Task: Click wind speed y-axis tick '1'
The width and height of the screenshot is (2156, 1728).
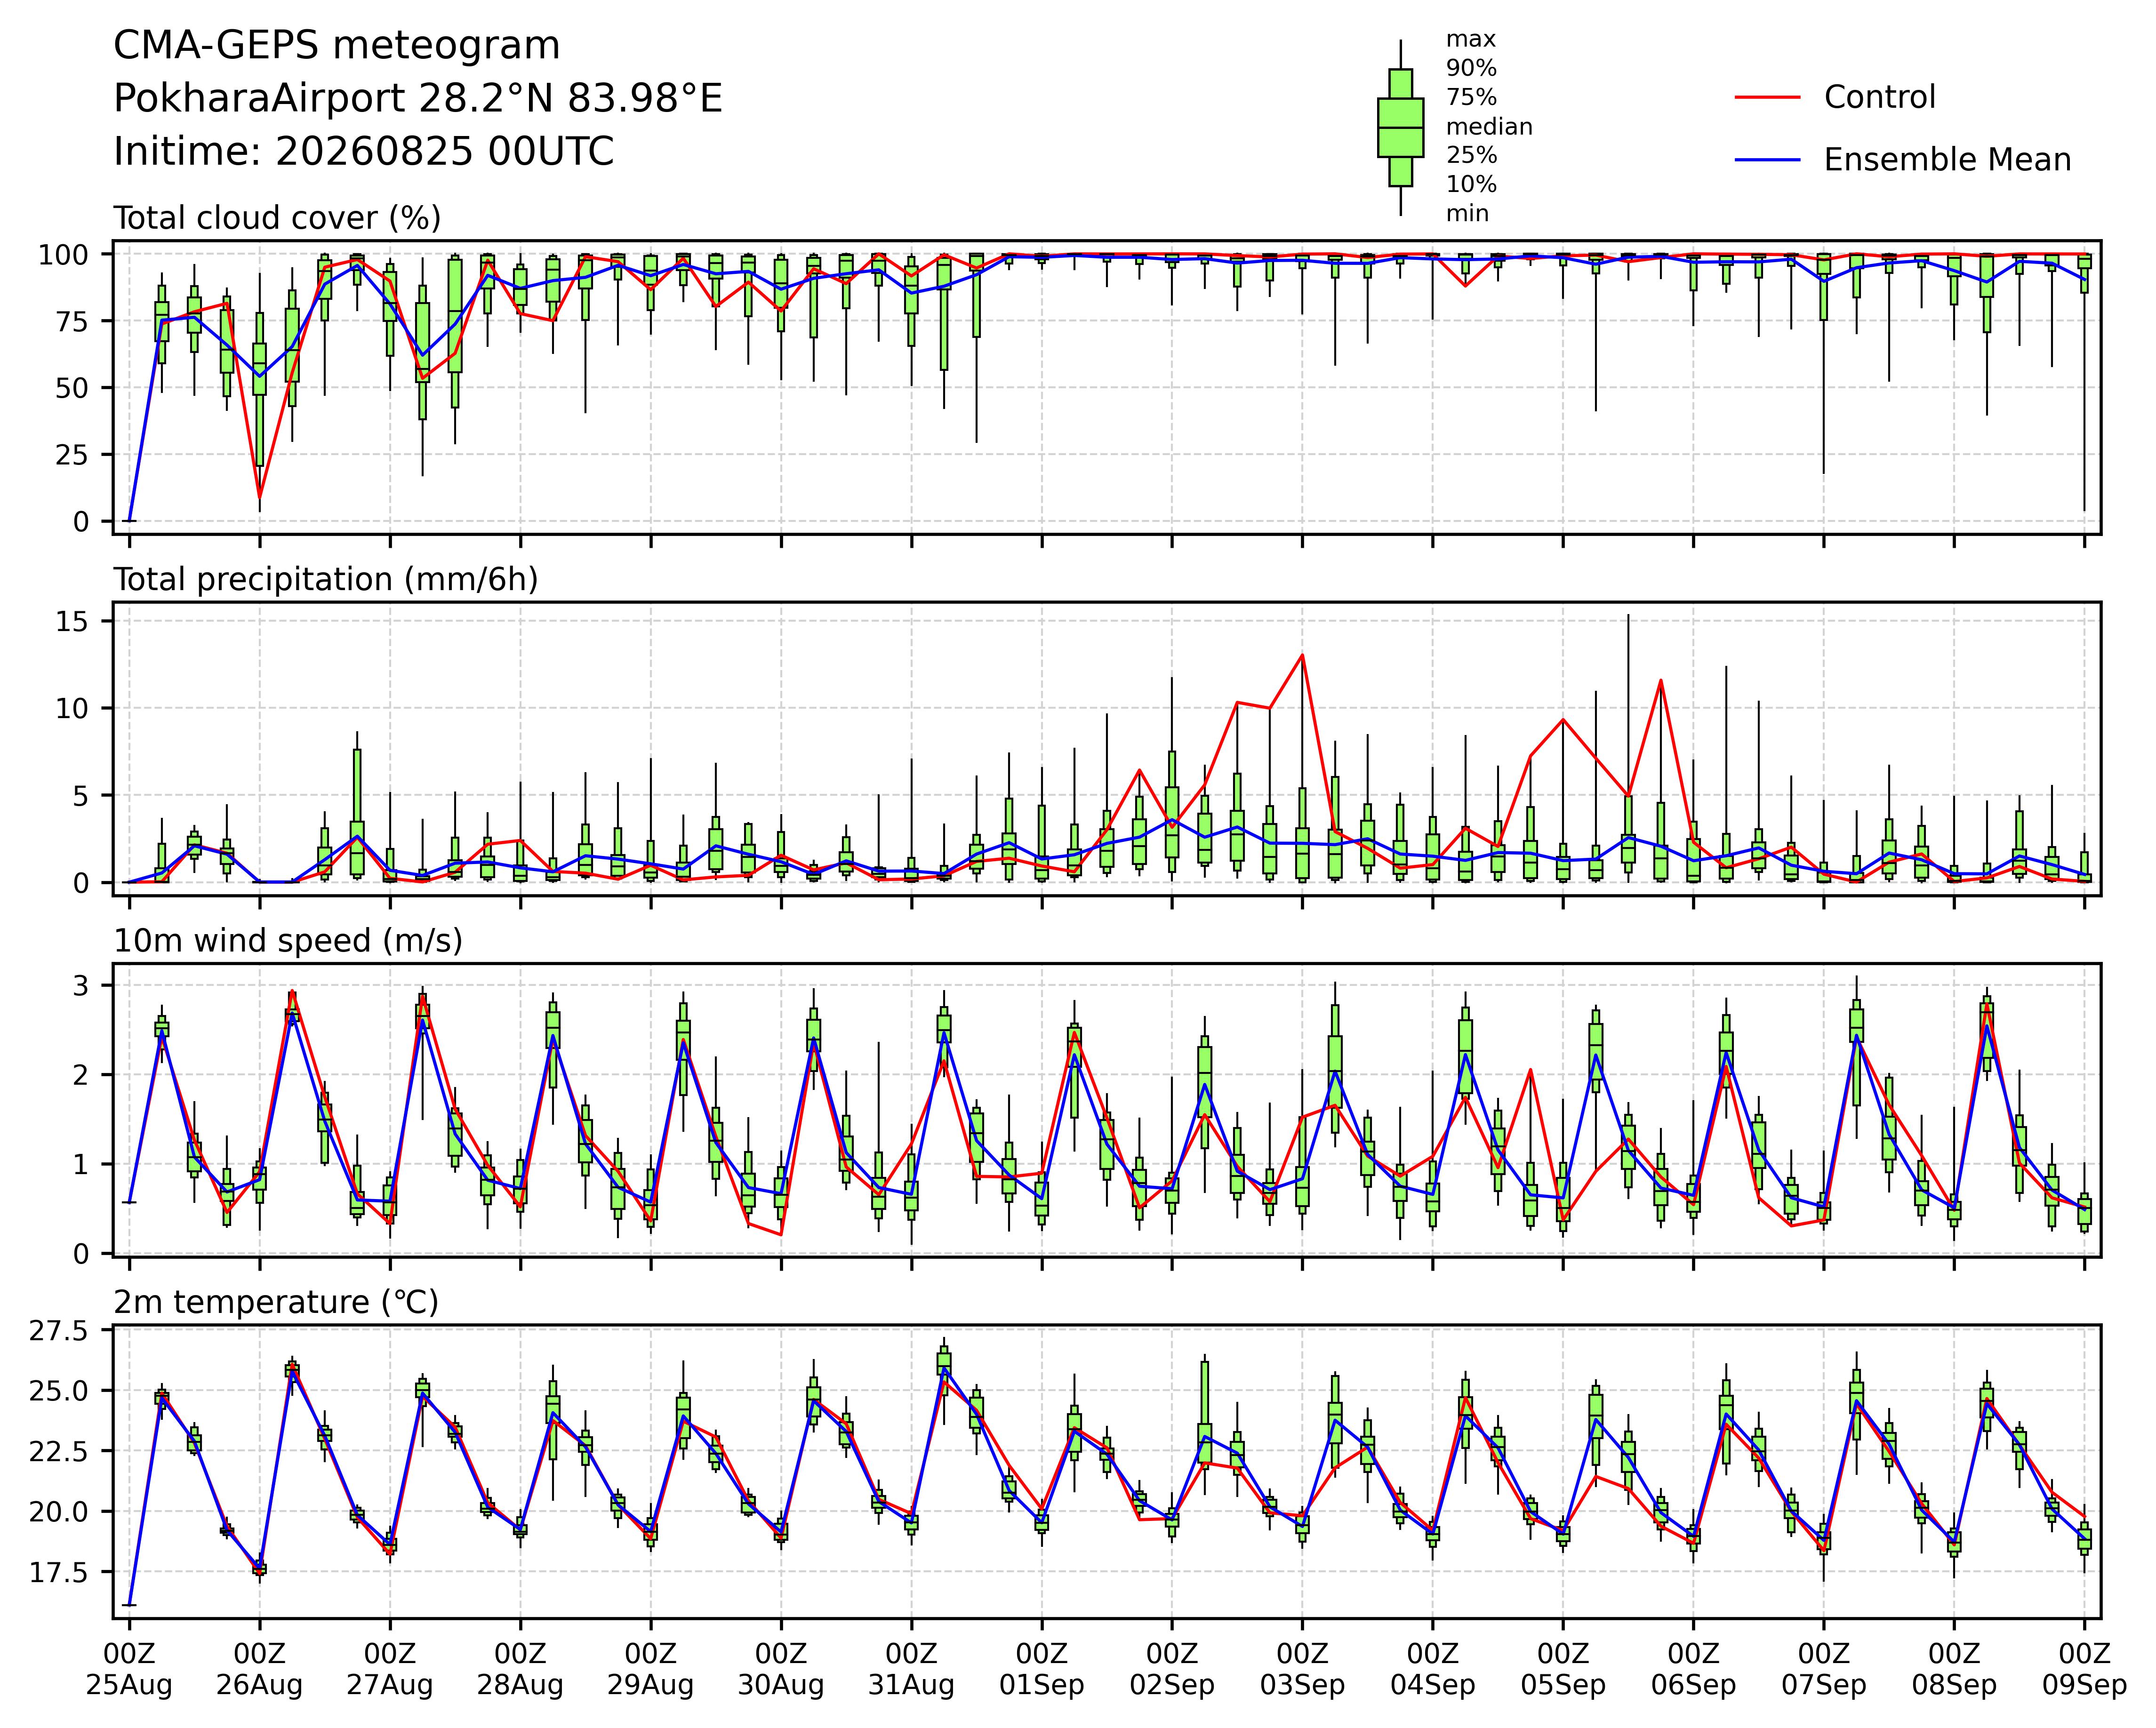Action: coord(81,1164)
